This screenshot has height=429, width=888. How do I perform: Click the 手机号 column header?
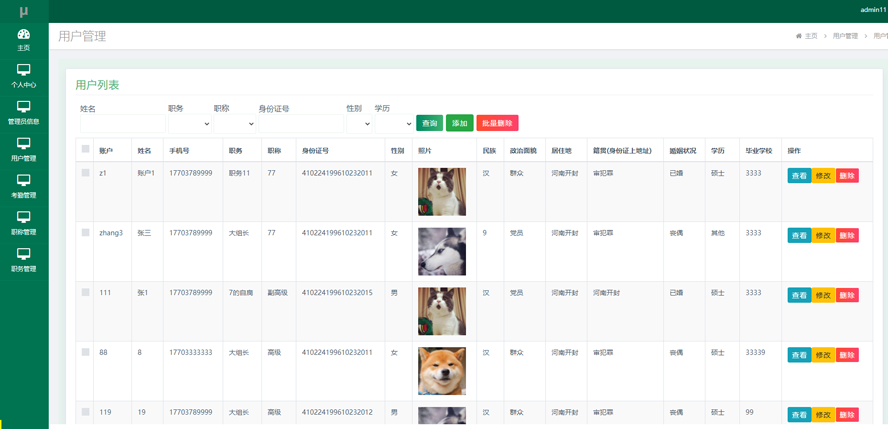(x=179, y=151)
